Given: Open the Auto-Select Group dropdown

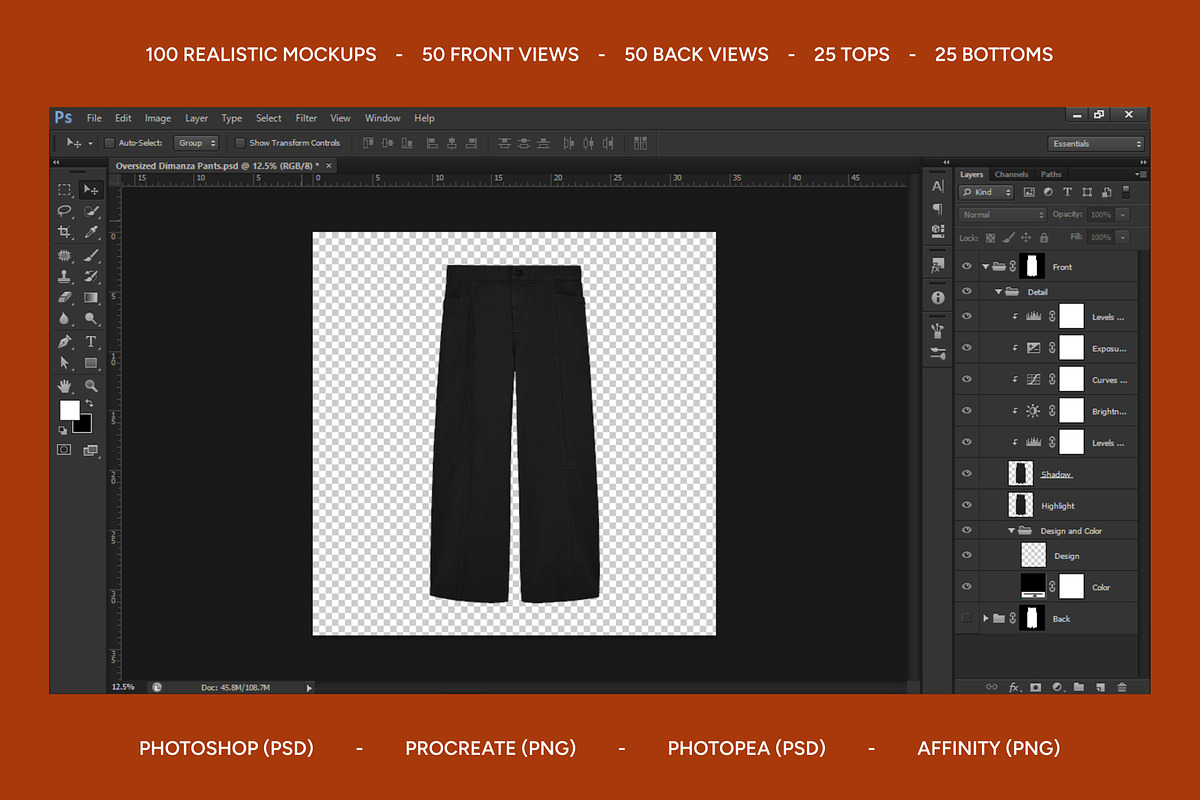Looking at the screenshot, I should (196, 143).
